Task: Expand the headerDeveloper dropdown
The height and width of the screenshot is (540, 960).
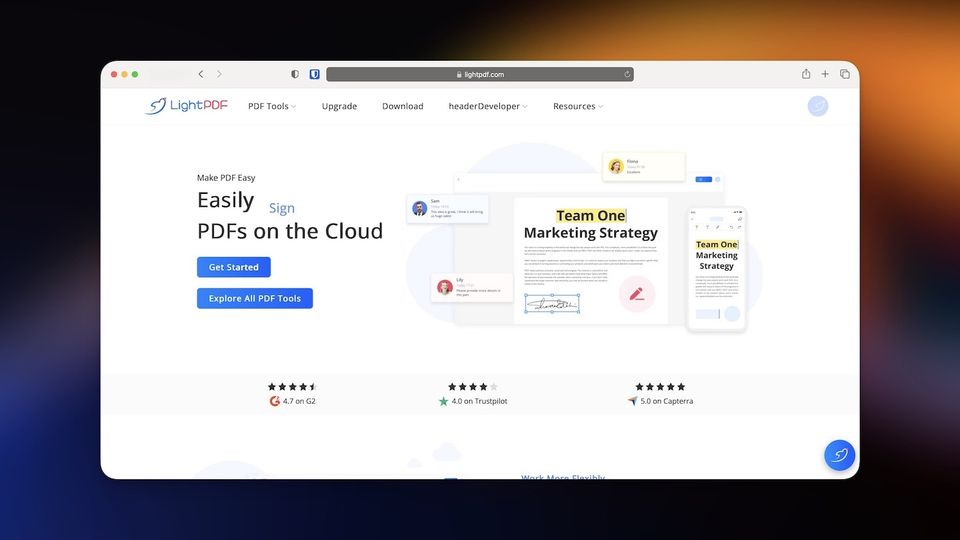Action: (488, 106)
